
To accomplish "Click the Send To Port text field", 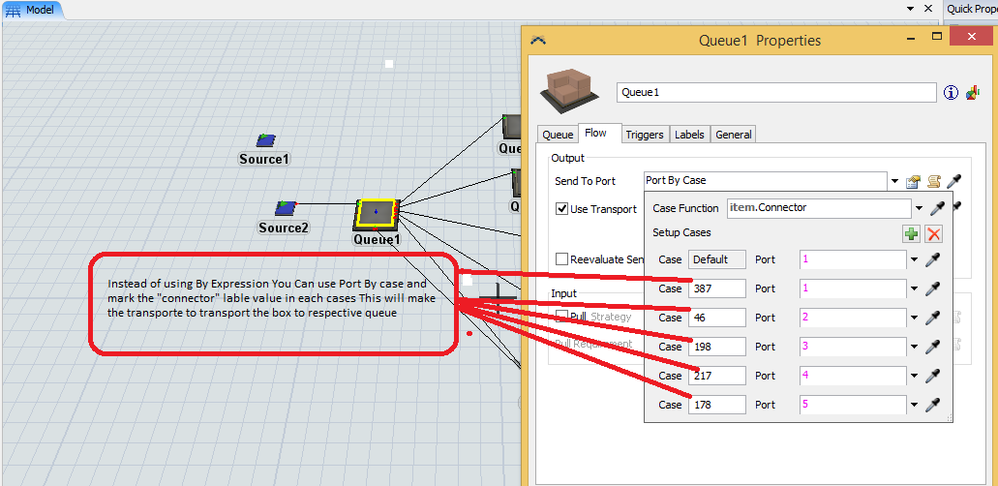I will [766, 181].
